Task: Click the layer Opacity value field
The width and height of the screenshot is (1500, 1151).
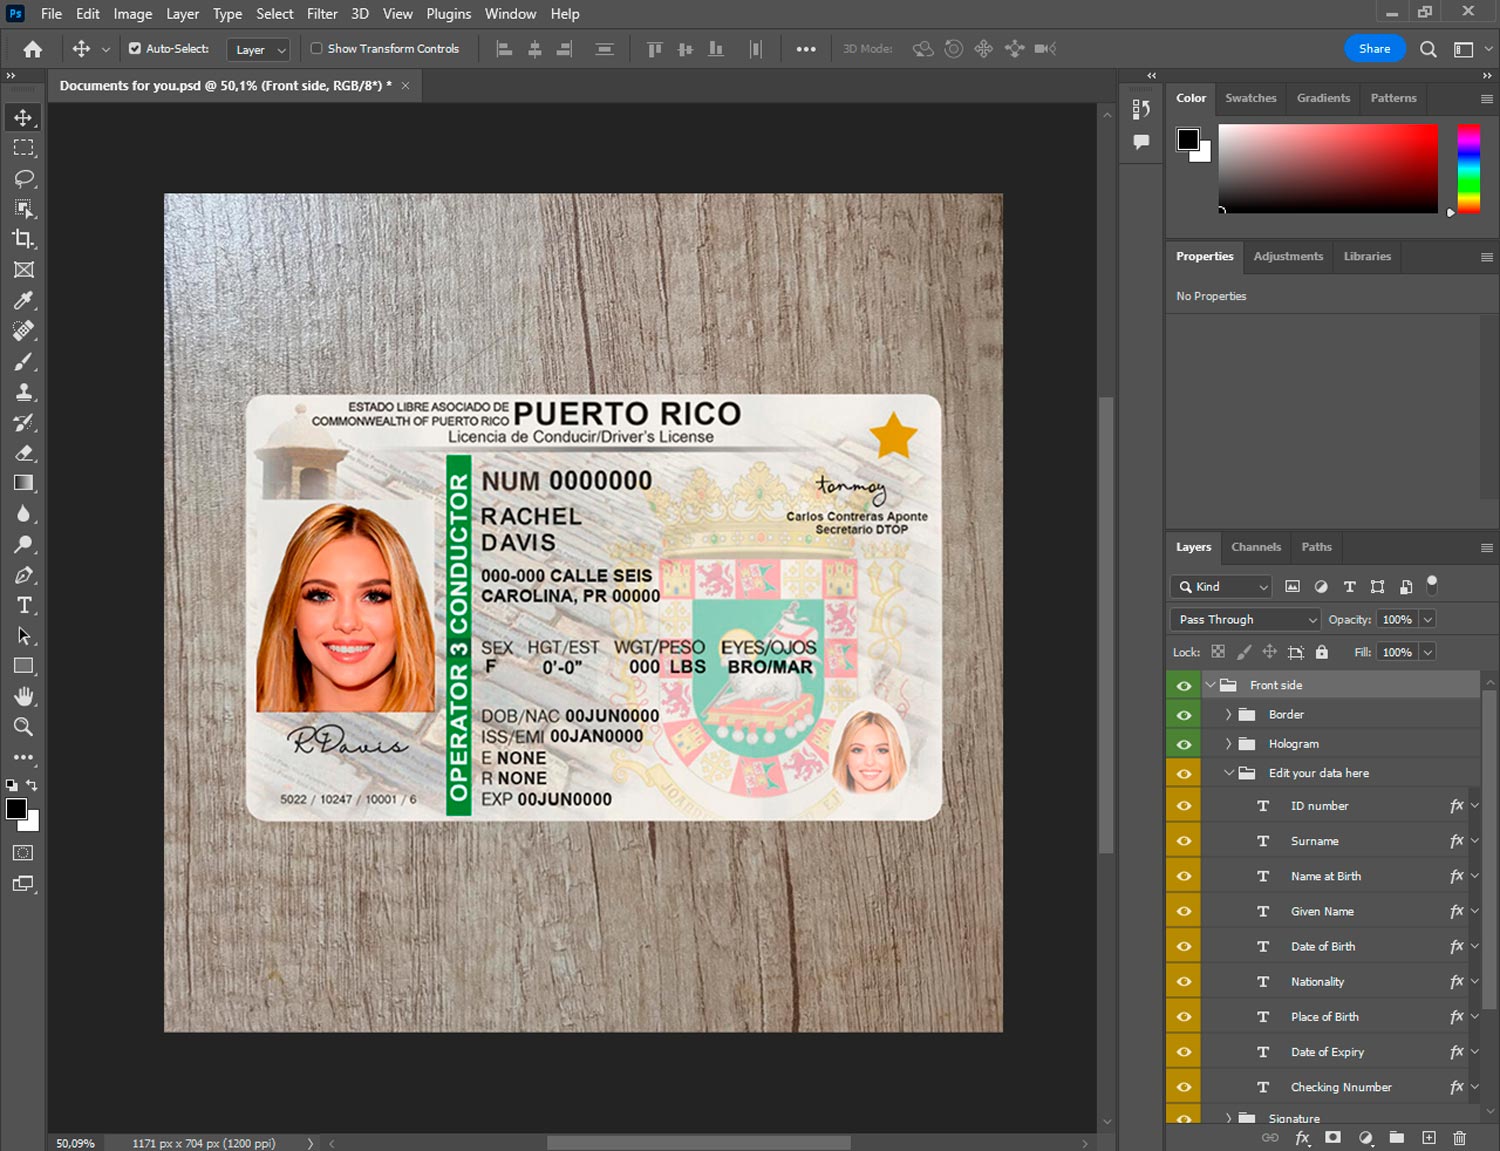Action: point(1396,619)
